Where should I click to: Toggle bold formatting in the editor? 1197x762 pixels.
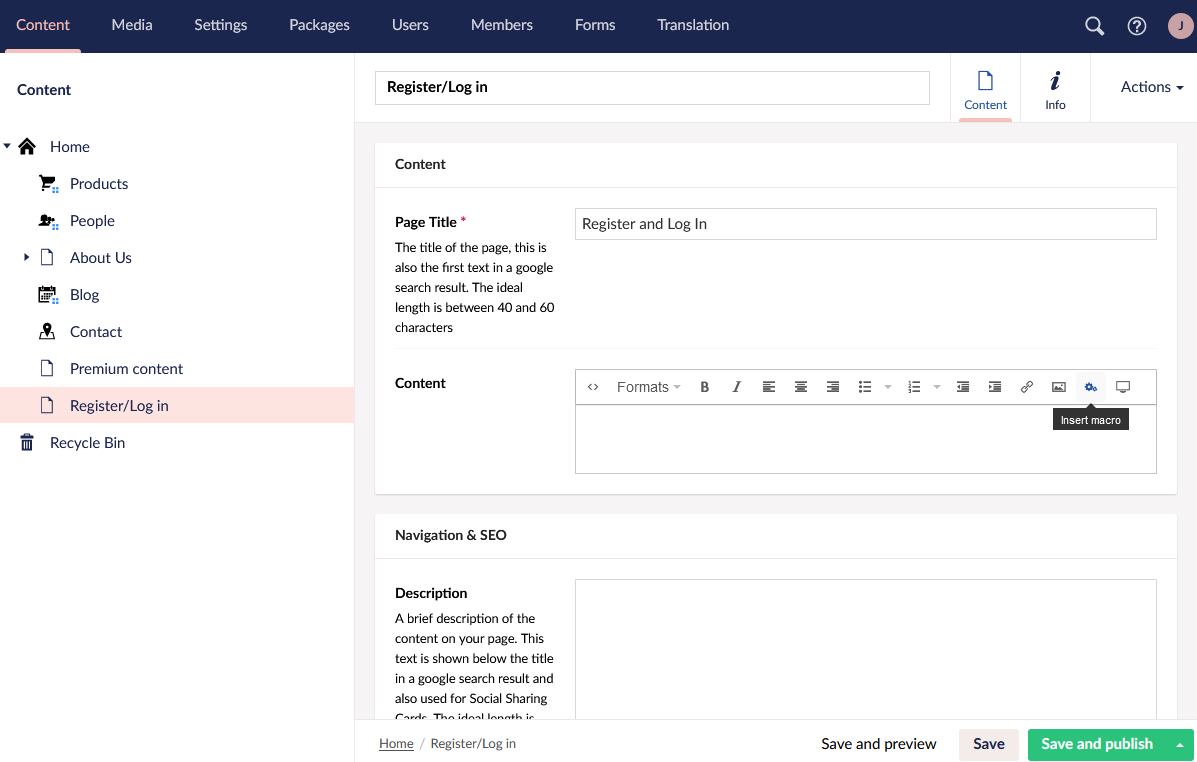(x=705, y=387)
